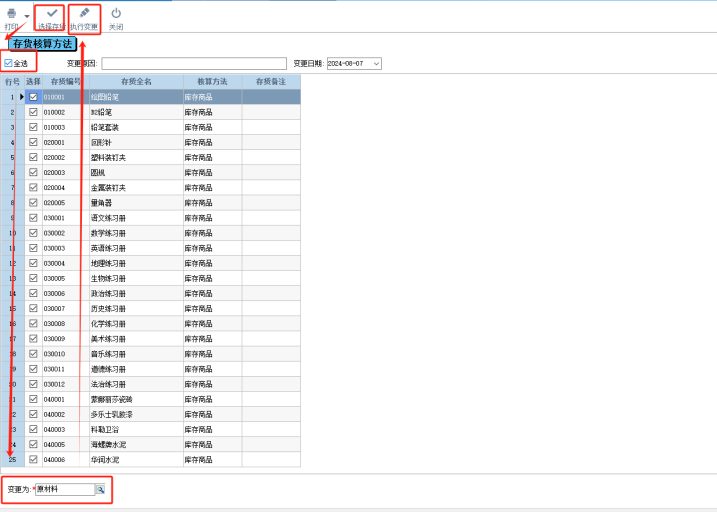
Task: Select the 法治练习册 cell
Action: point(136,384)
